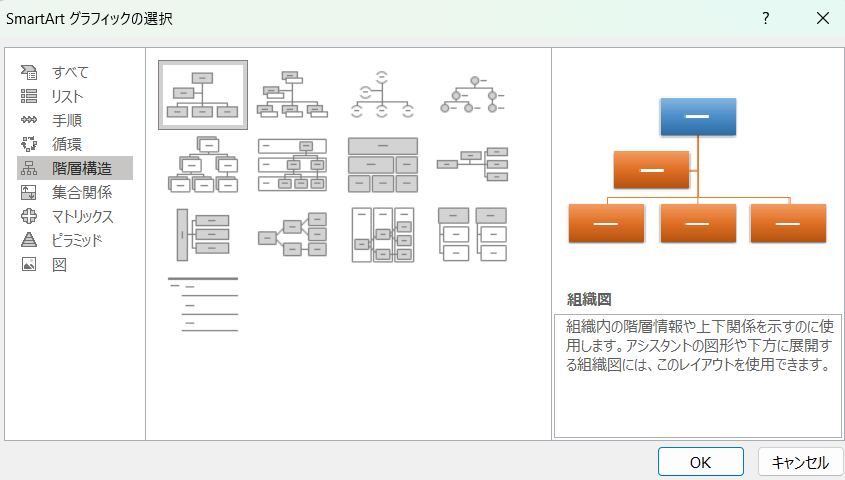Image resolution: width=845 pixels, height=480 pixels.
Task: Choose the stacked-box Hierarchy layout thumbnail
Action: (203, 165)
